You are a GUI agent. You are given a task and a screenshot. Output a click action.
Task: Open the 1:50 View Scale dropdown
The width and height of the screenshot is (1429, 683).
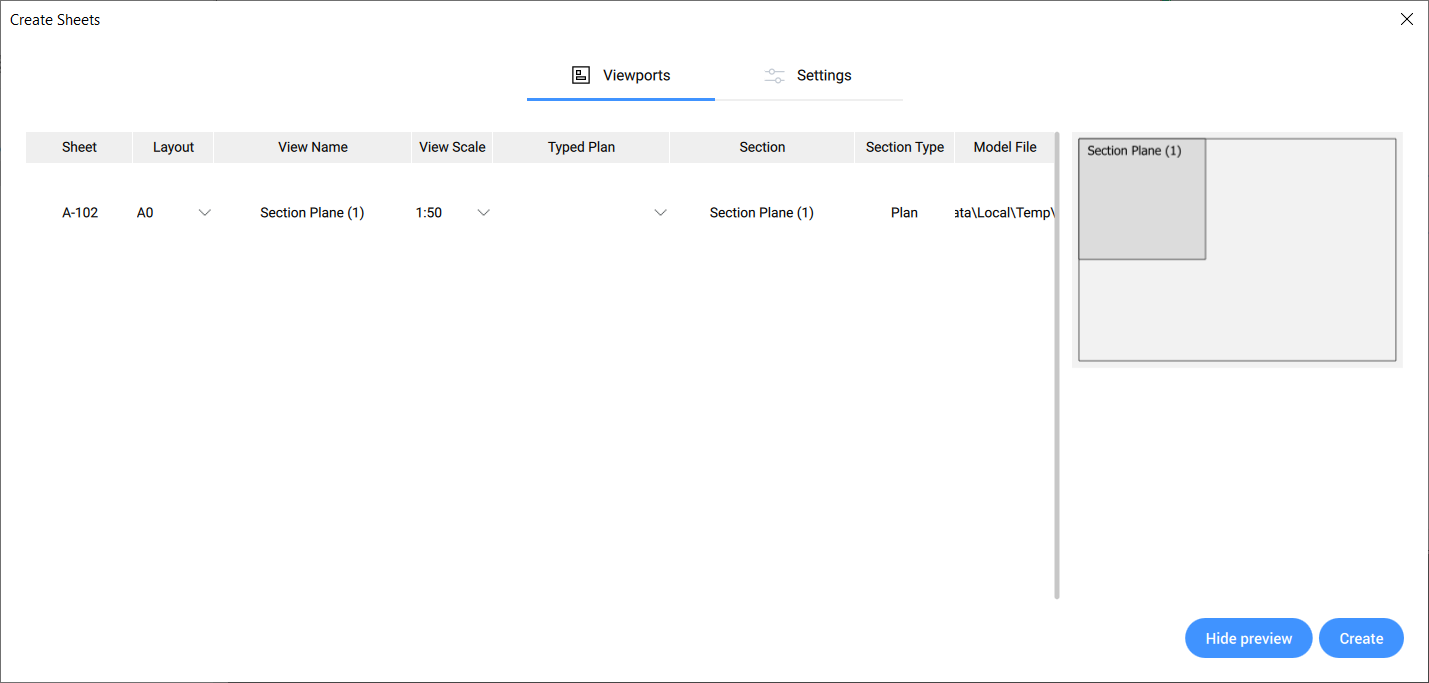[483, 213]
